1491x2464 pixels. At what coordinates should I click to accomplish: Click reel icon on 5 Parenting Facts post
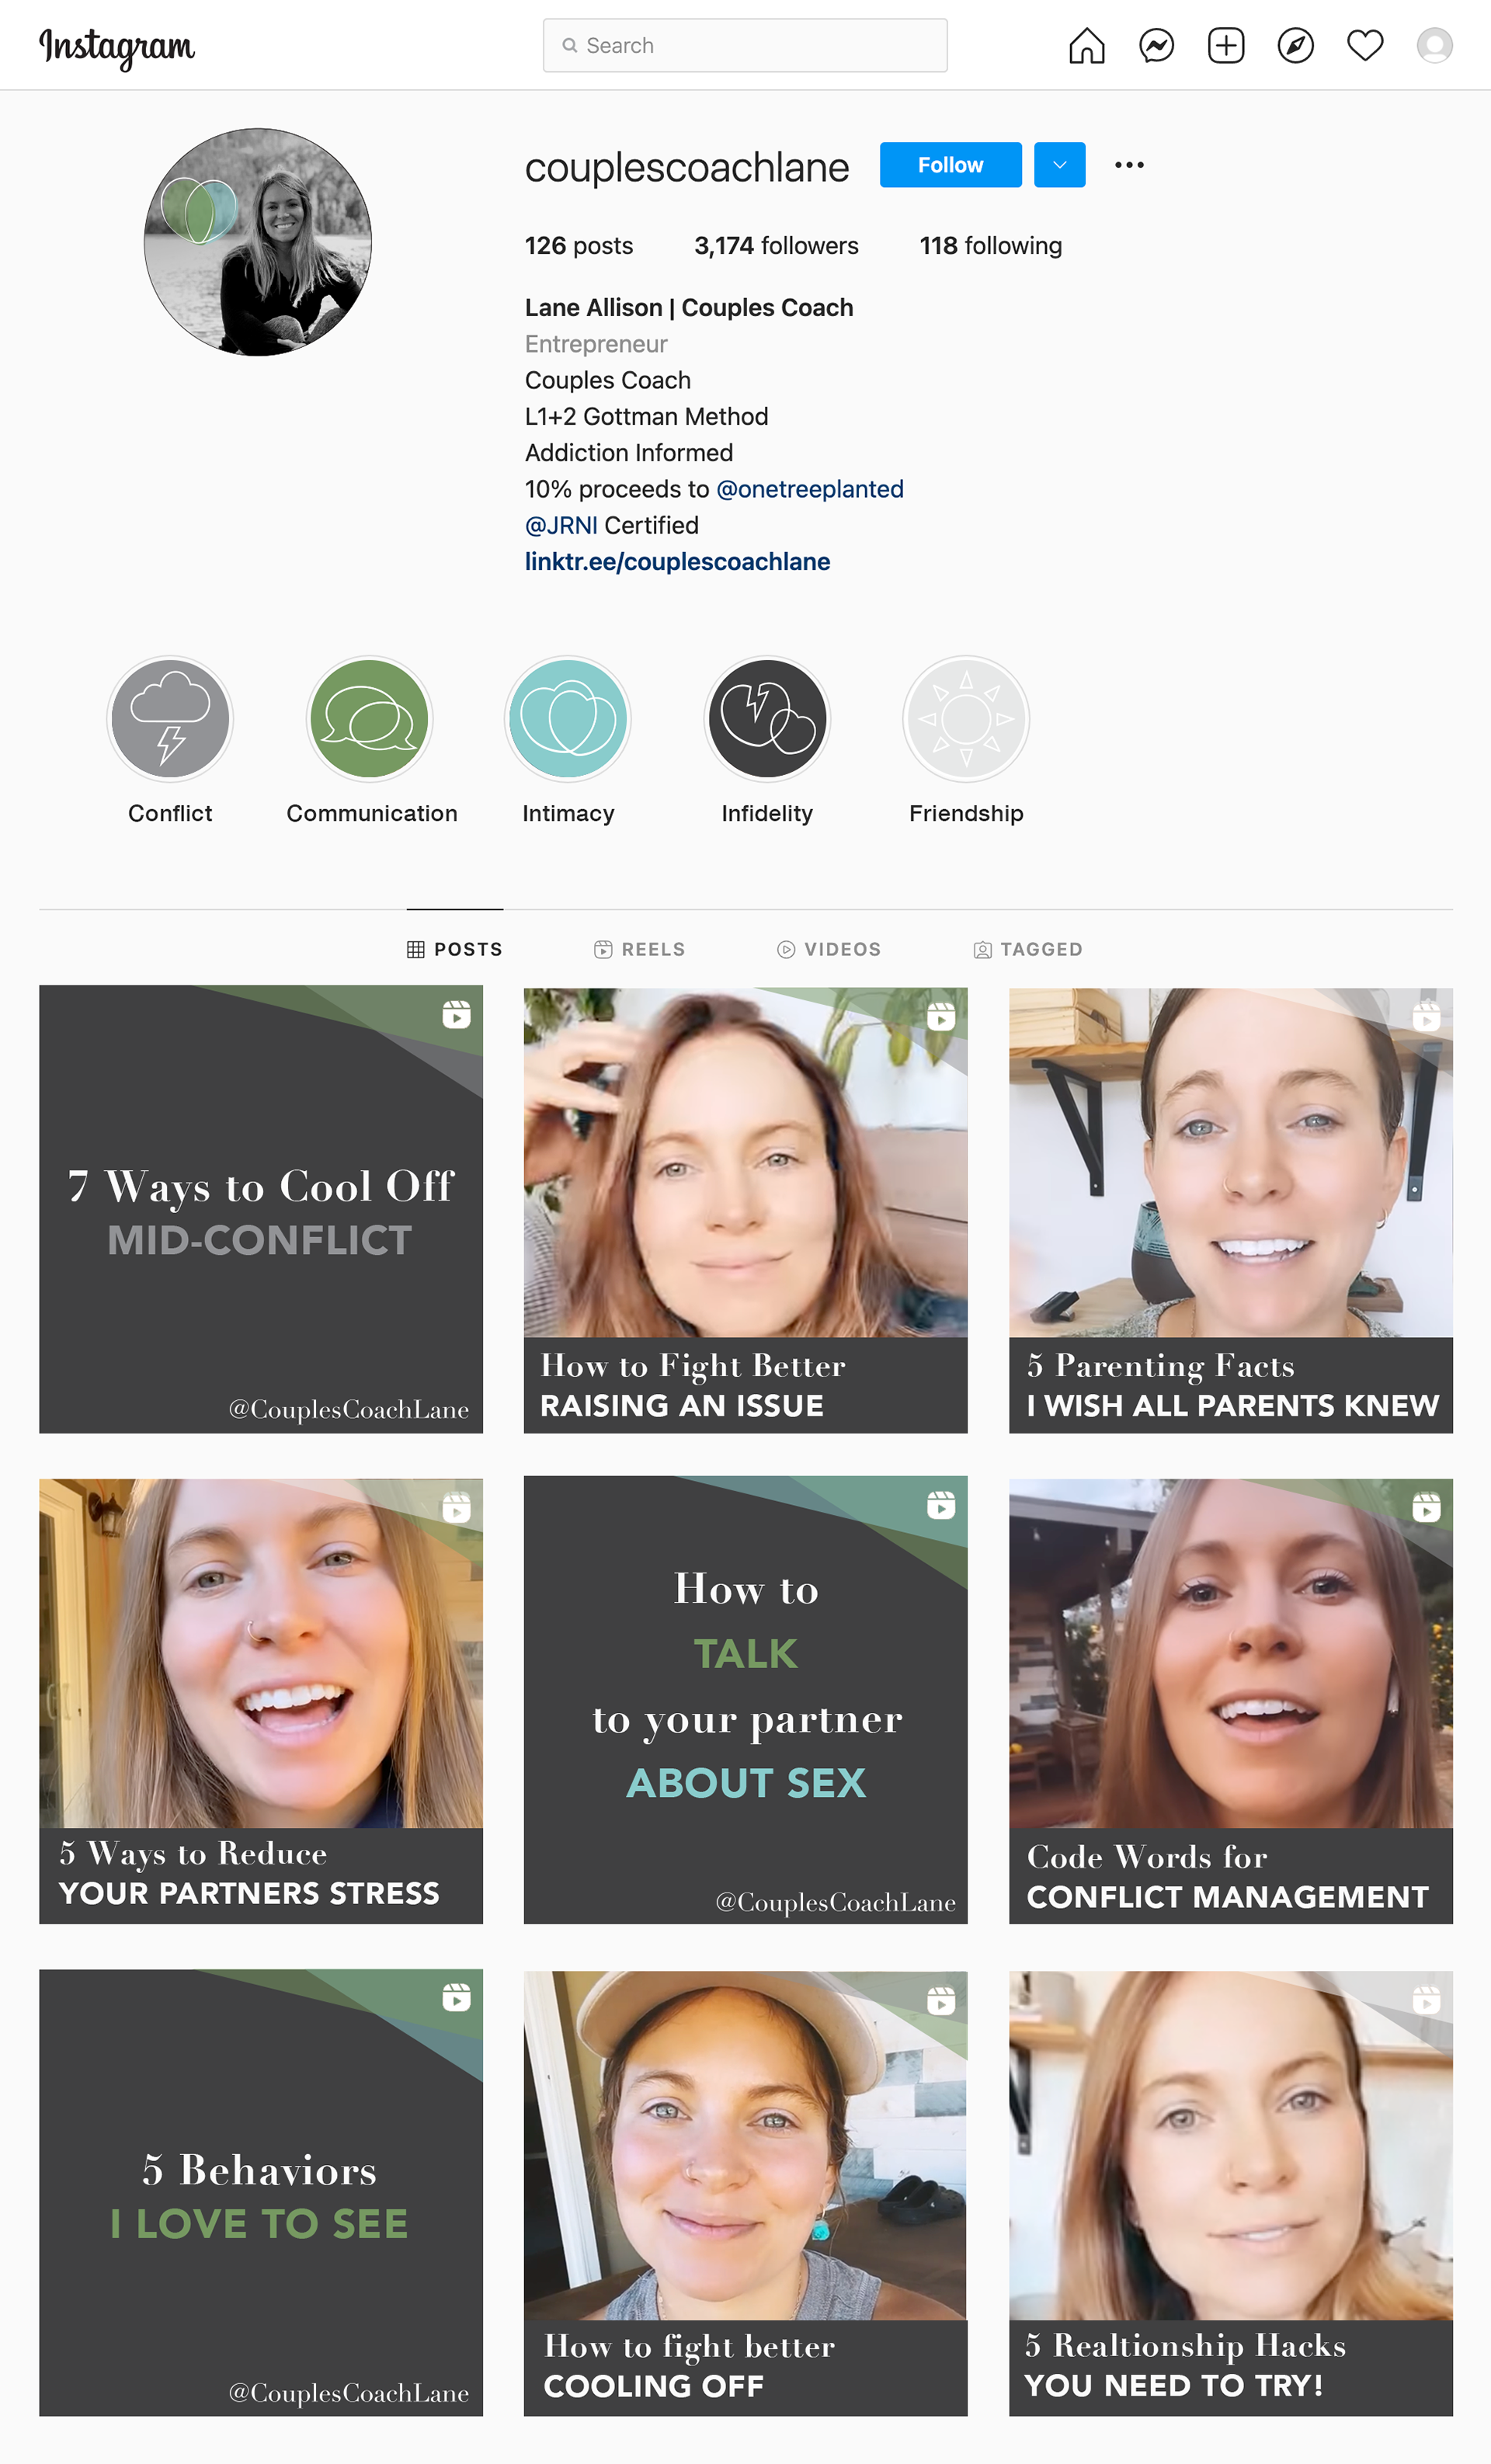1426,1017
